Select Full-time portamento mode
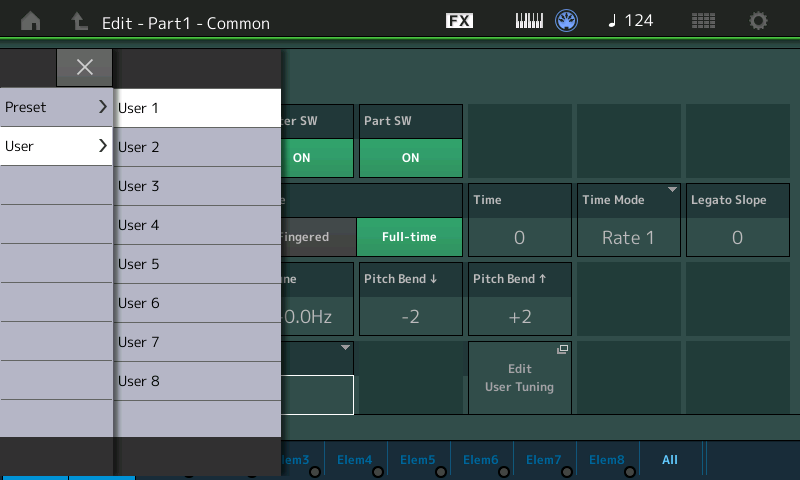 410,237
